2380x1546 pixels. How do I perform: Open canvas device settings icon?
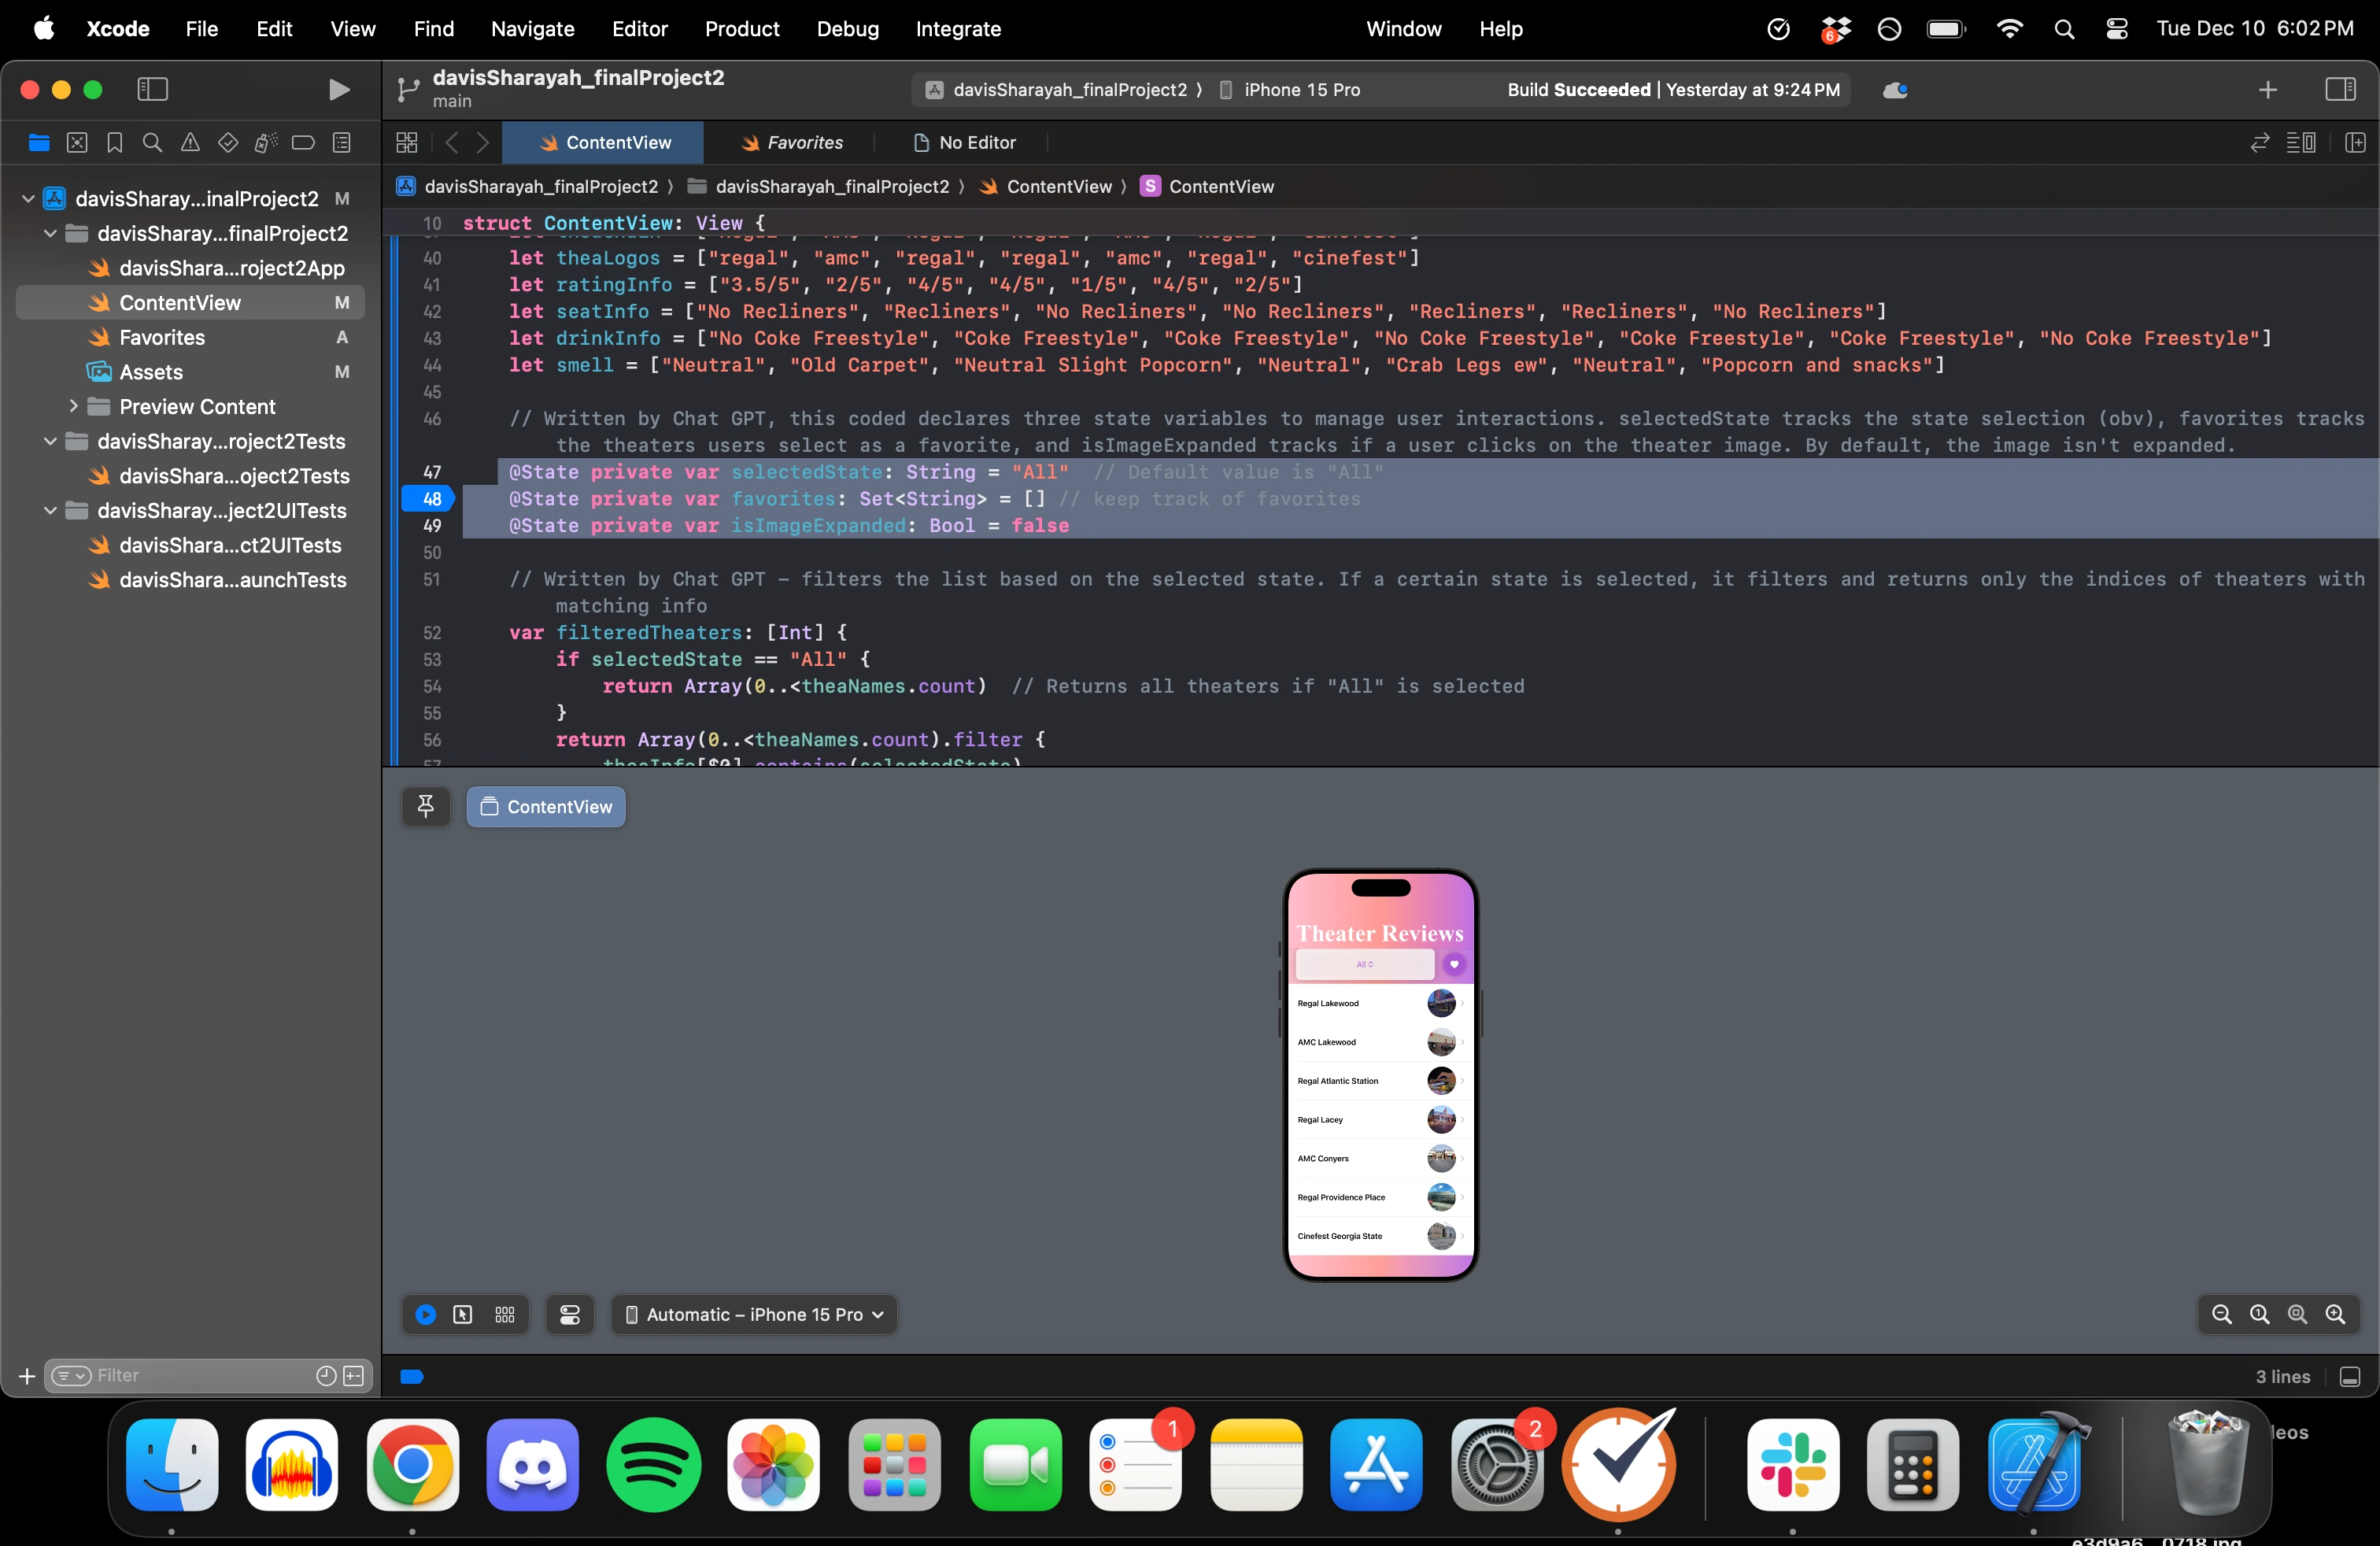click(570, 1315)
